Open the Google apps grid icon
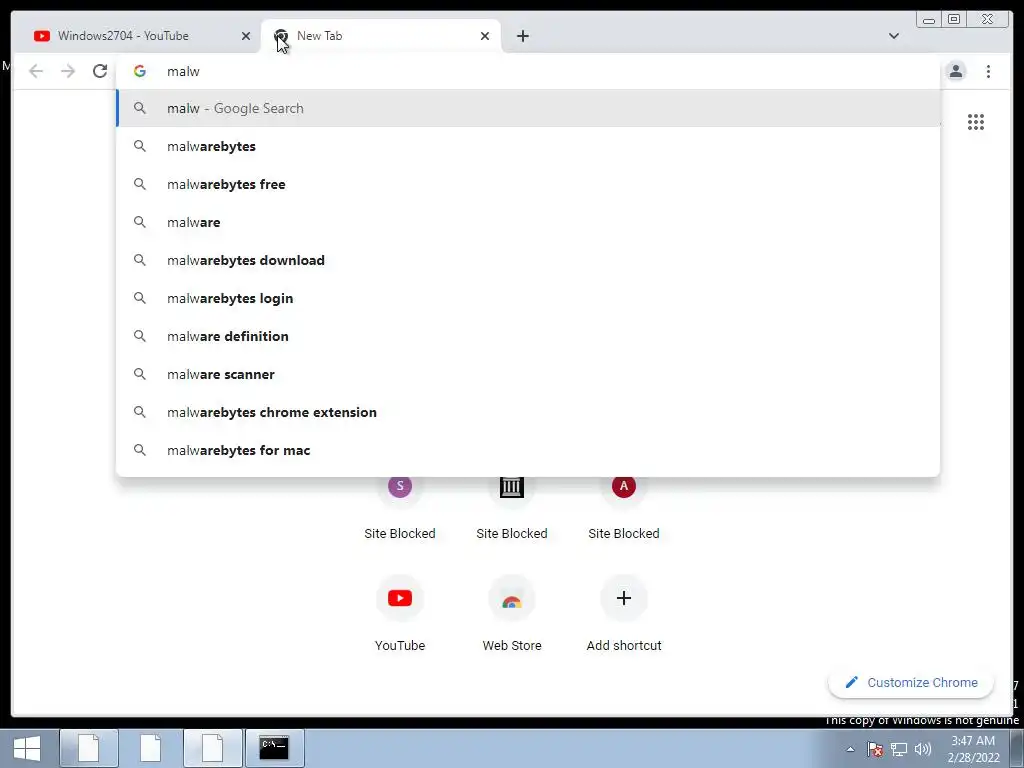 (x=976, y=122)
